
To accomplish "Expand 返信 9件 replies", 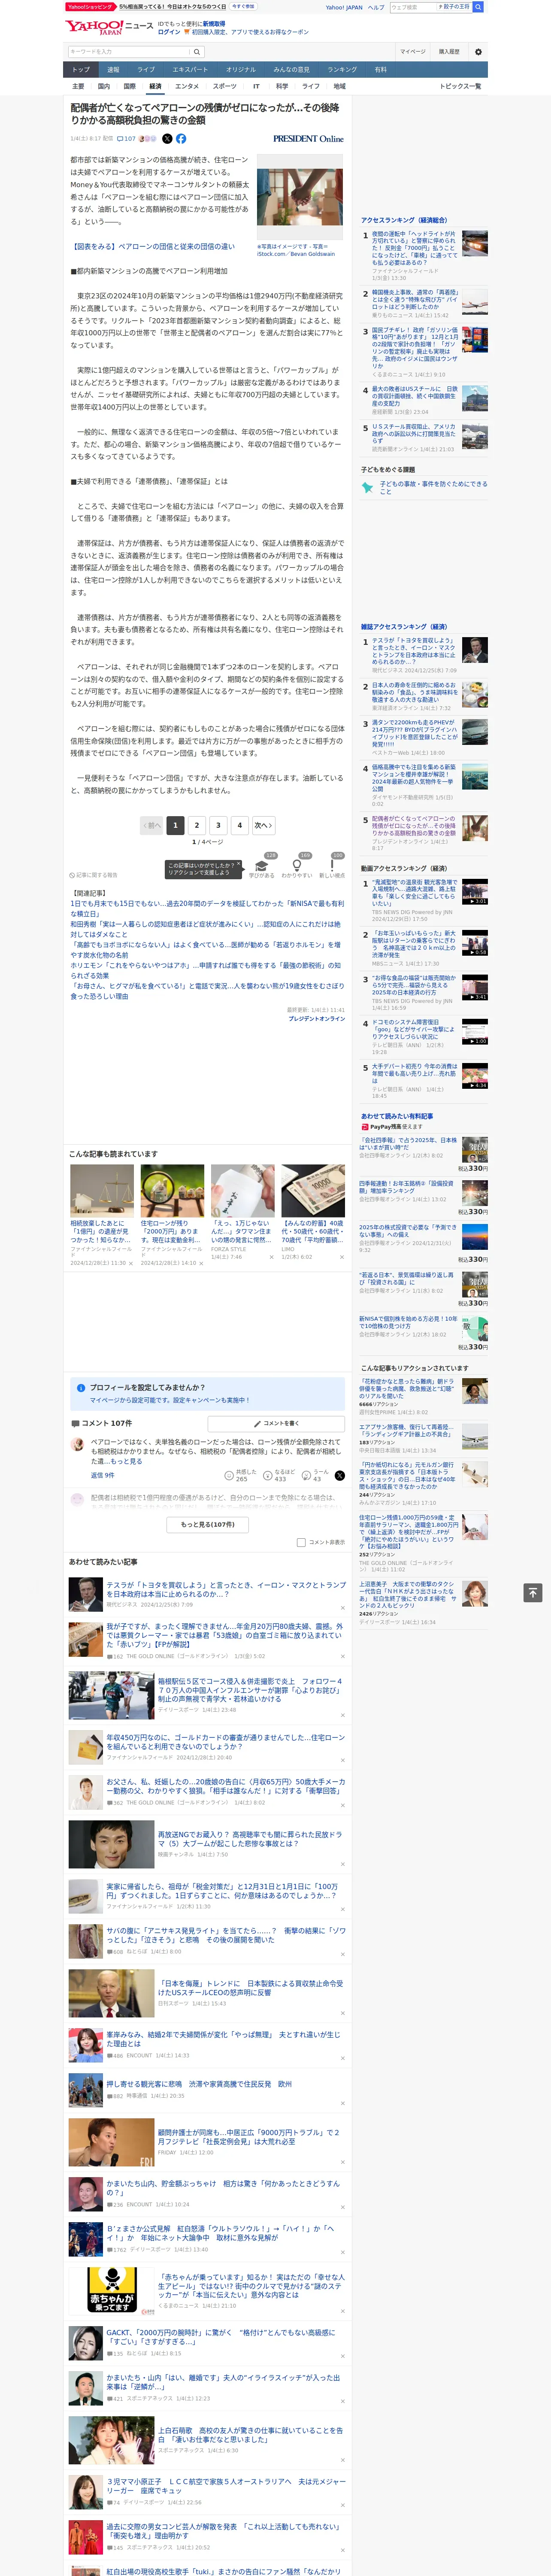I will [102, 1475].
